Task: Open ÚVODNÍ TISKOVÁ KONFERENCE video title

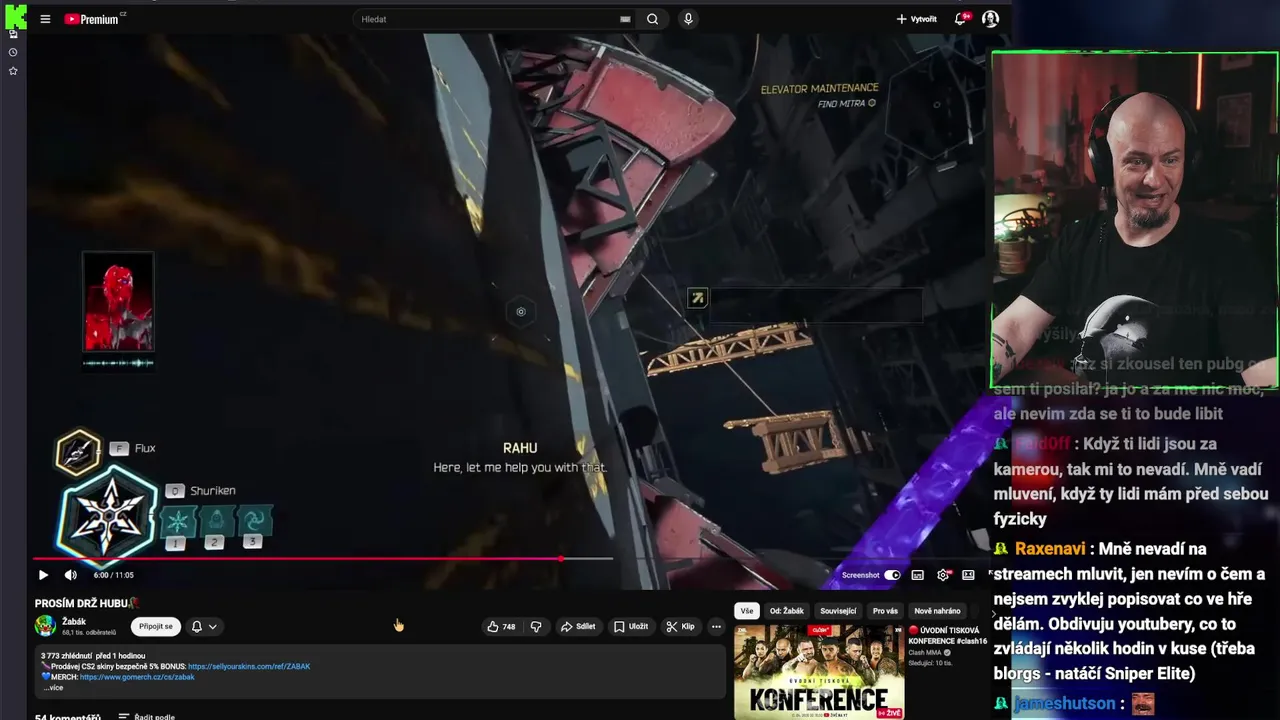Action: pyautogui.click(x=947, y=636)
